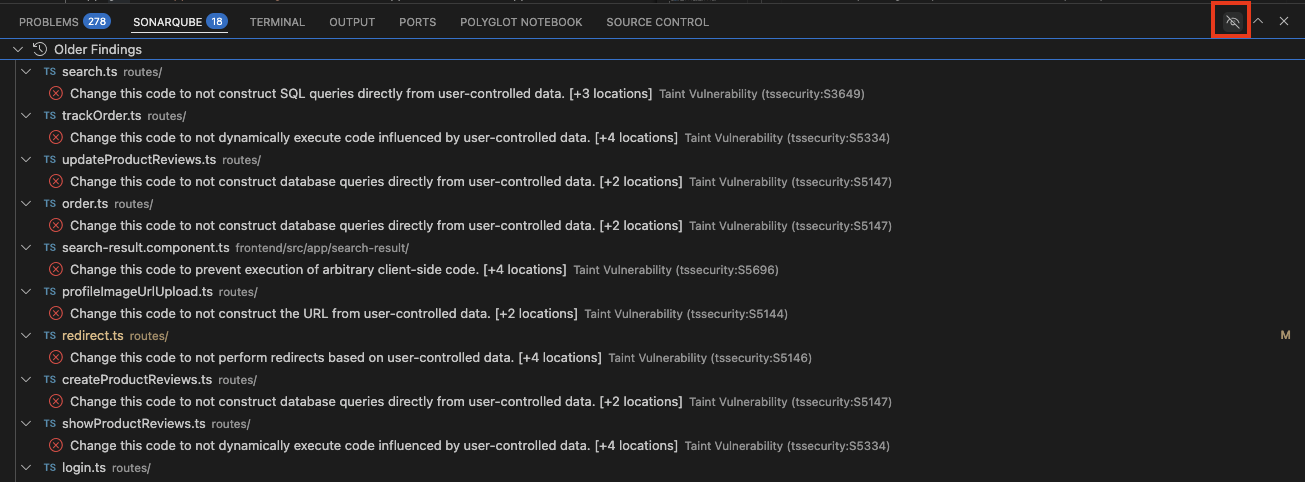Open the Source Control tab
The width and height of the screenshot is (1305, 482).
click(657, 22)
